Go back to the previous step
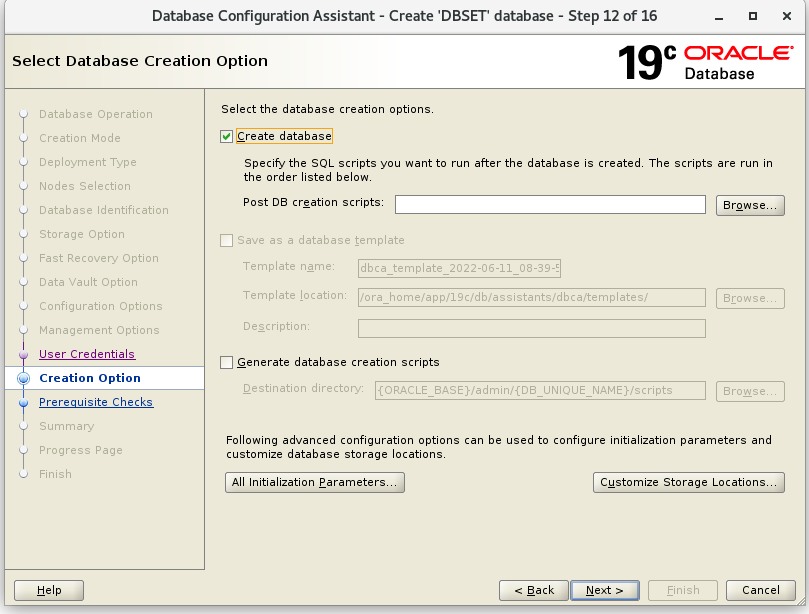 [x=534, y=590]
